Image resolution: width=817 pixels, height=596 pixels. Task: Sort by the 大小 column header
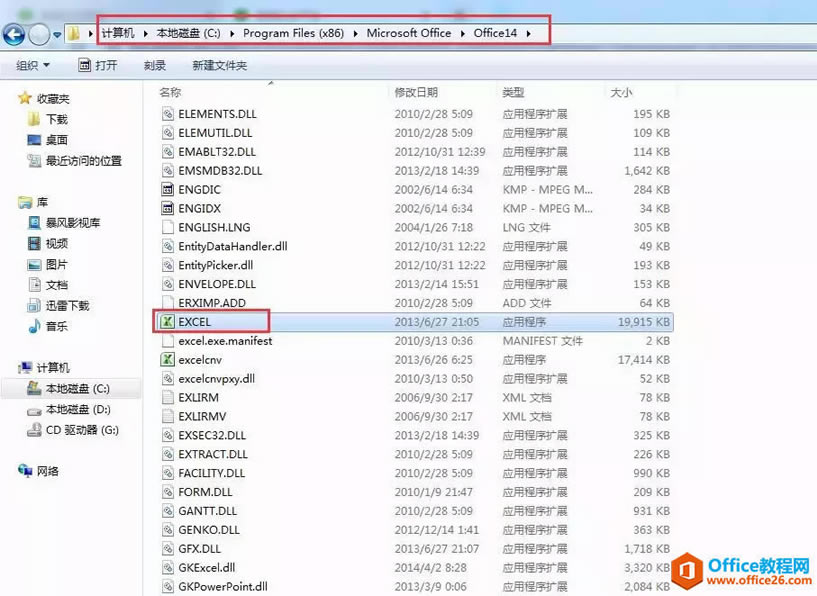pyautogui.click(x=620, y=92)
